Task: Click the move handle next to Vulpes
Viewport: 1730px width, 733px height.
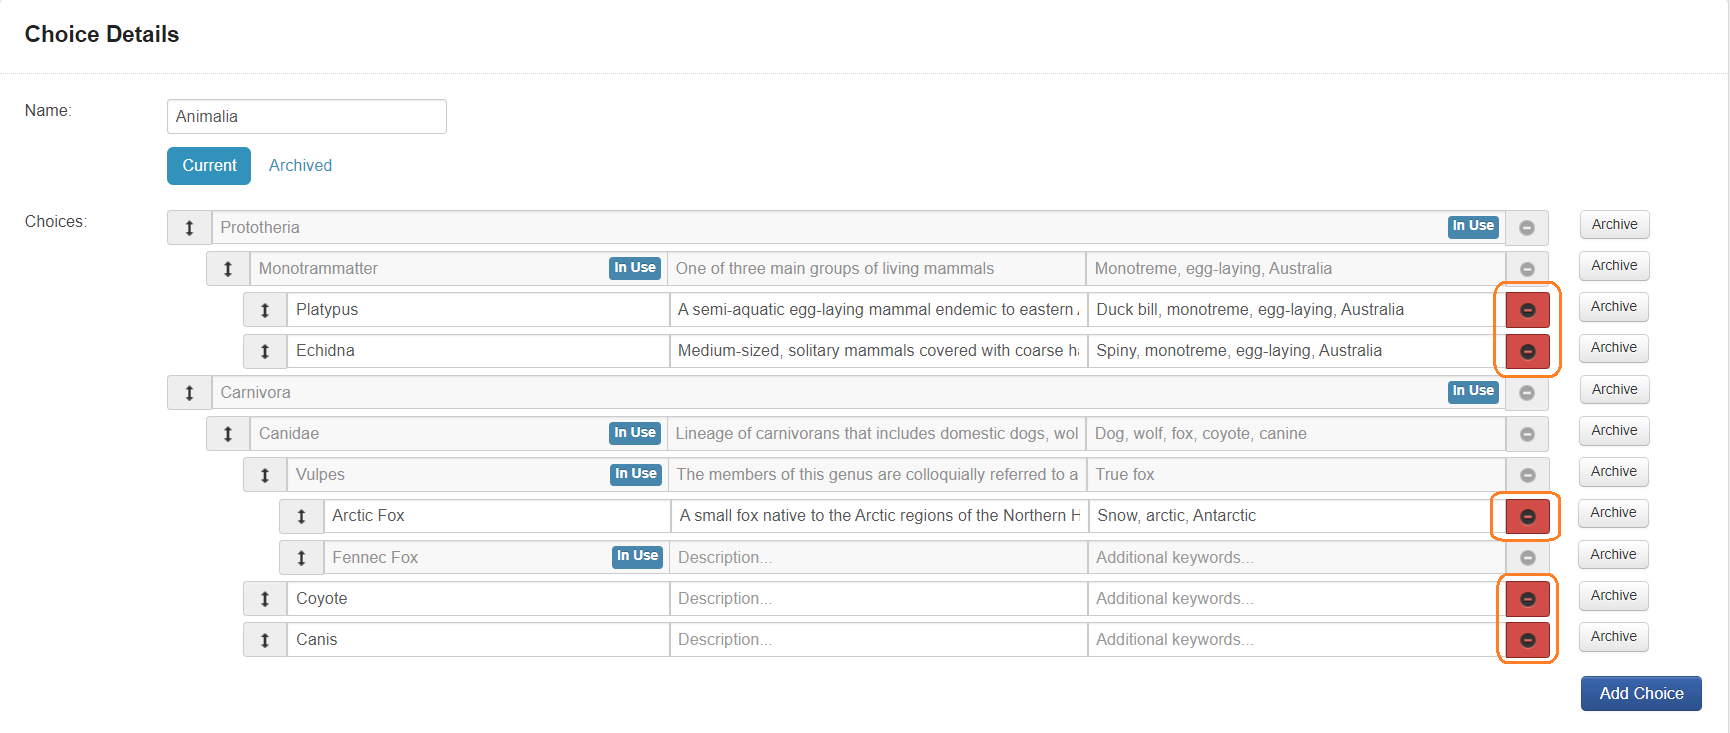Action: tap(265, 475)
